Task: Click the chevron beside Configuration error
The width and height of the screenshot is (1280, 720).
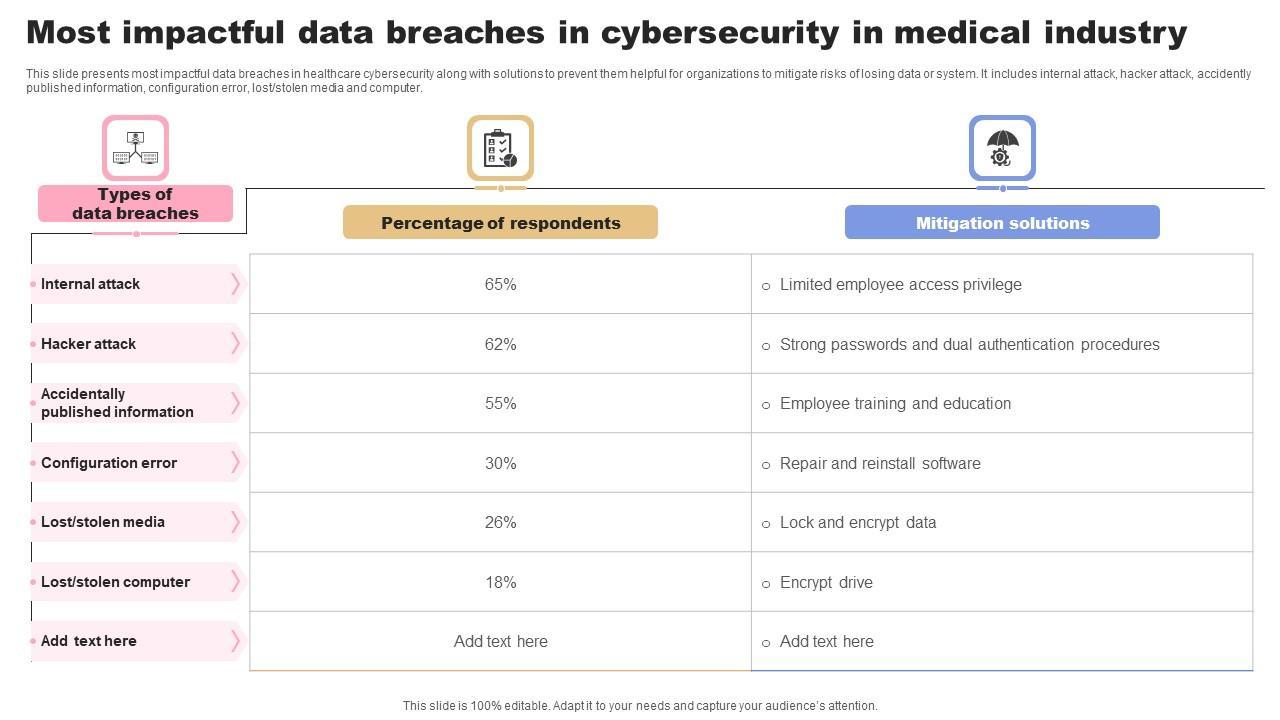Action: click(236, 462)
